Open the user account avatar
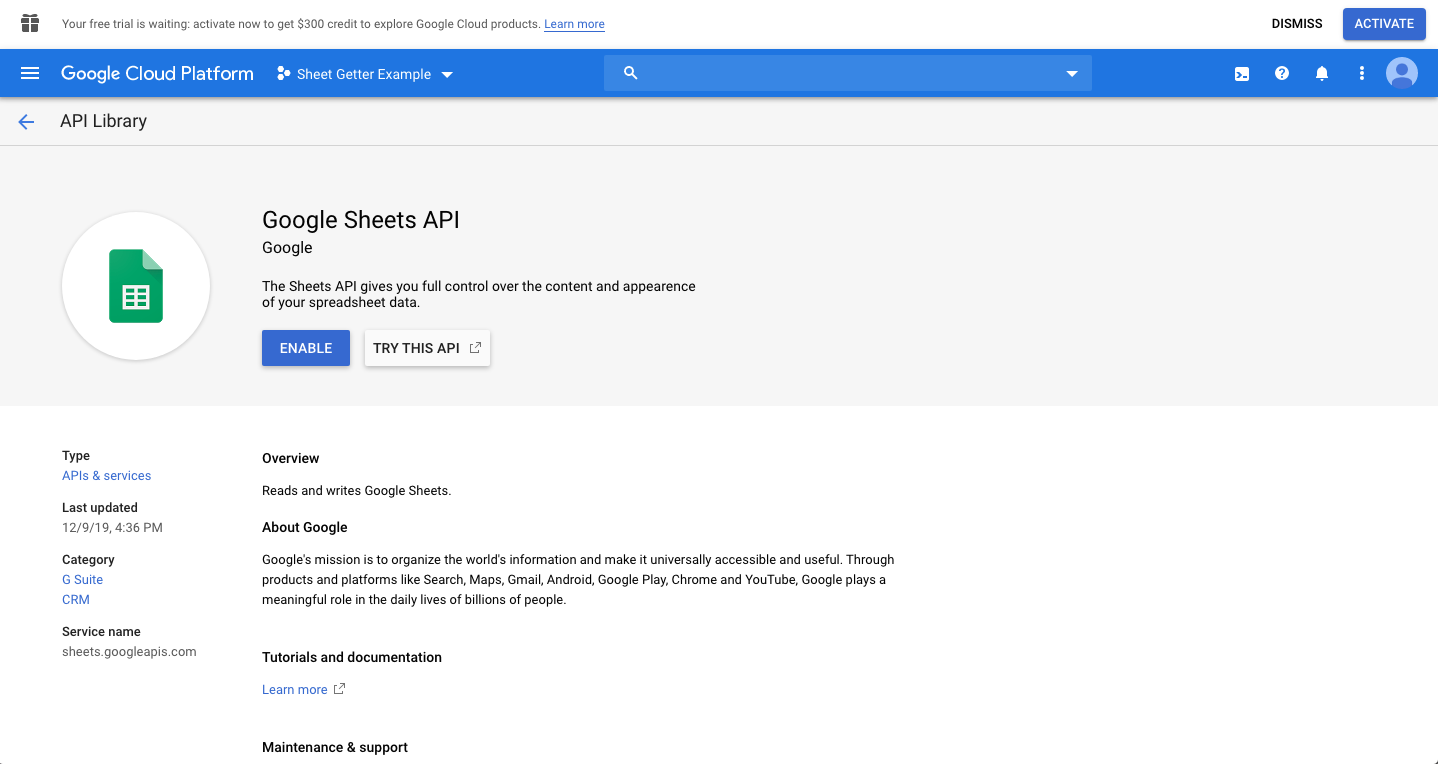This screenshot has width=1438, height=764. click(x=1402, y=73)
